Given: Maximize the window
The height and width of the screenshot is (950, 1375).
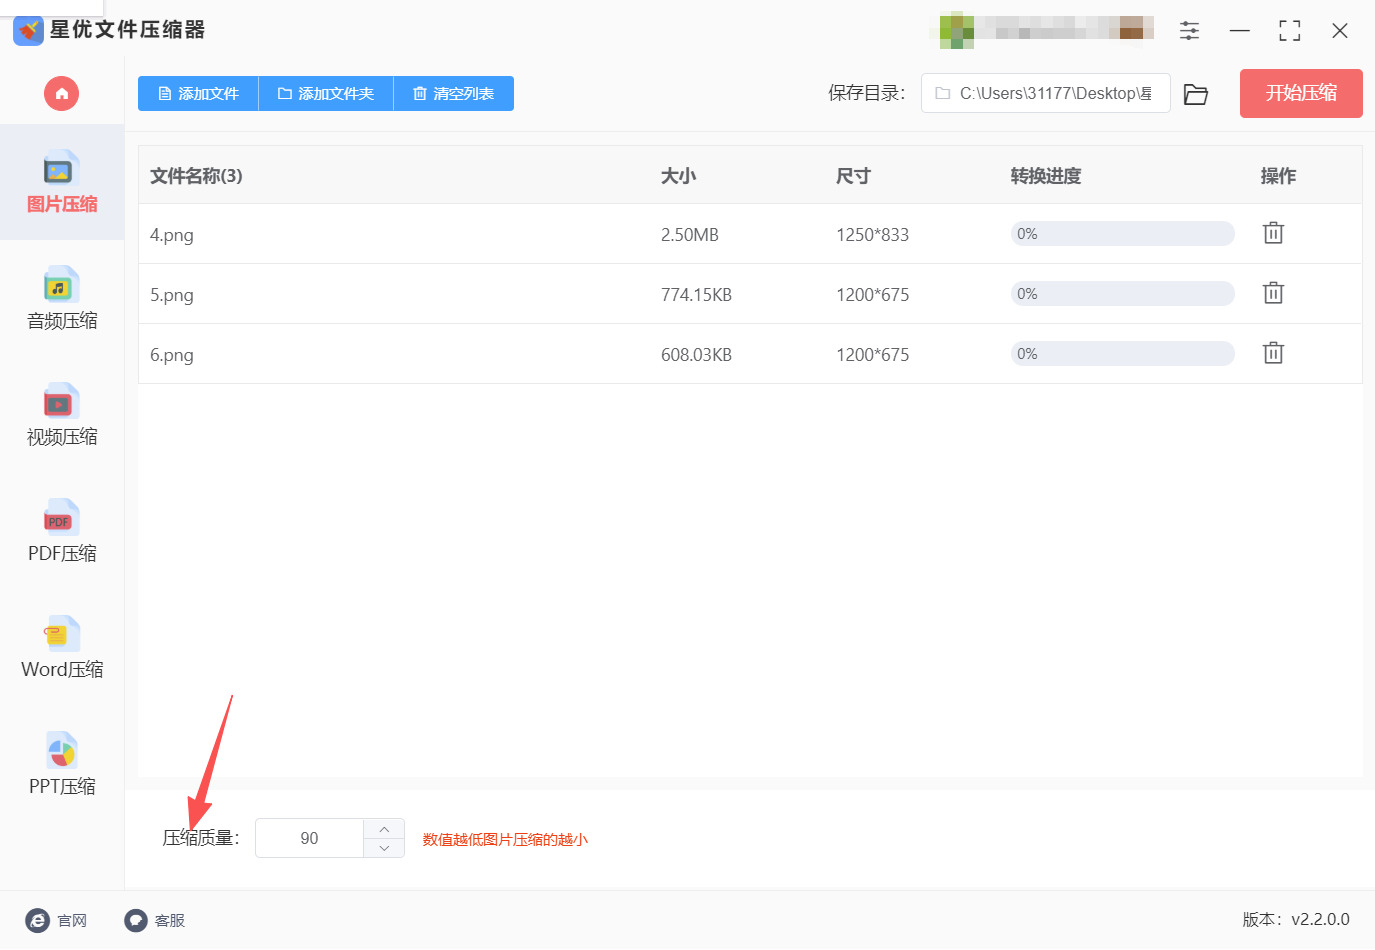Looking at the screenshot, I should tap(1290, 31).
